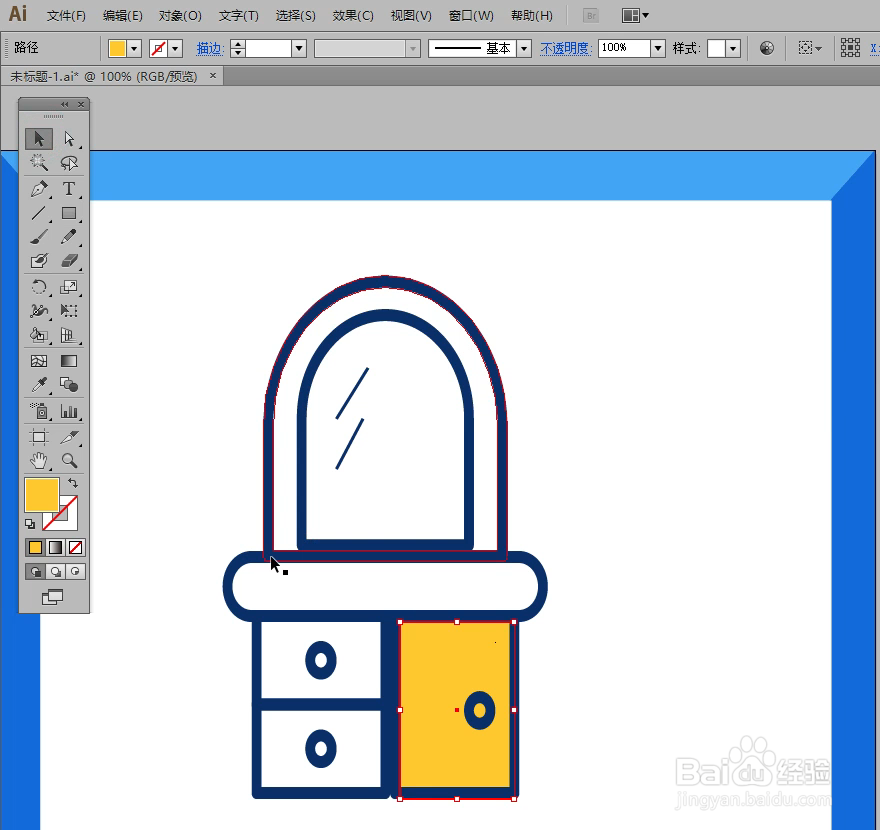This screenshot has height=830, width=880.
Task: Open the 对象(O) menu
Action: click(180, 16)
